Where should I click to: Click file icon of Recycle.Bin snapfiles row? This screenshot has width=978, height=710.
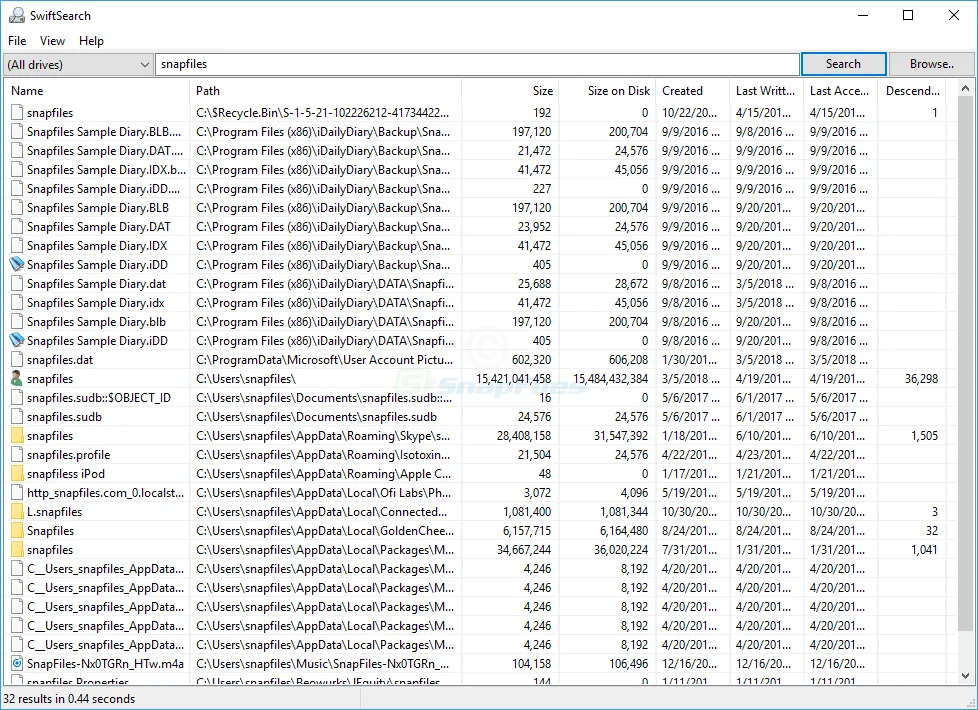point(17,113)
